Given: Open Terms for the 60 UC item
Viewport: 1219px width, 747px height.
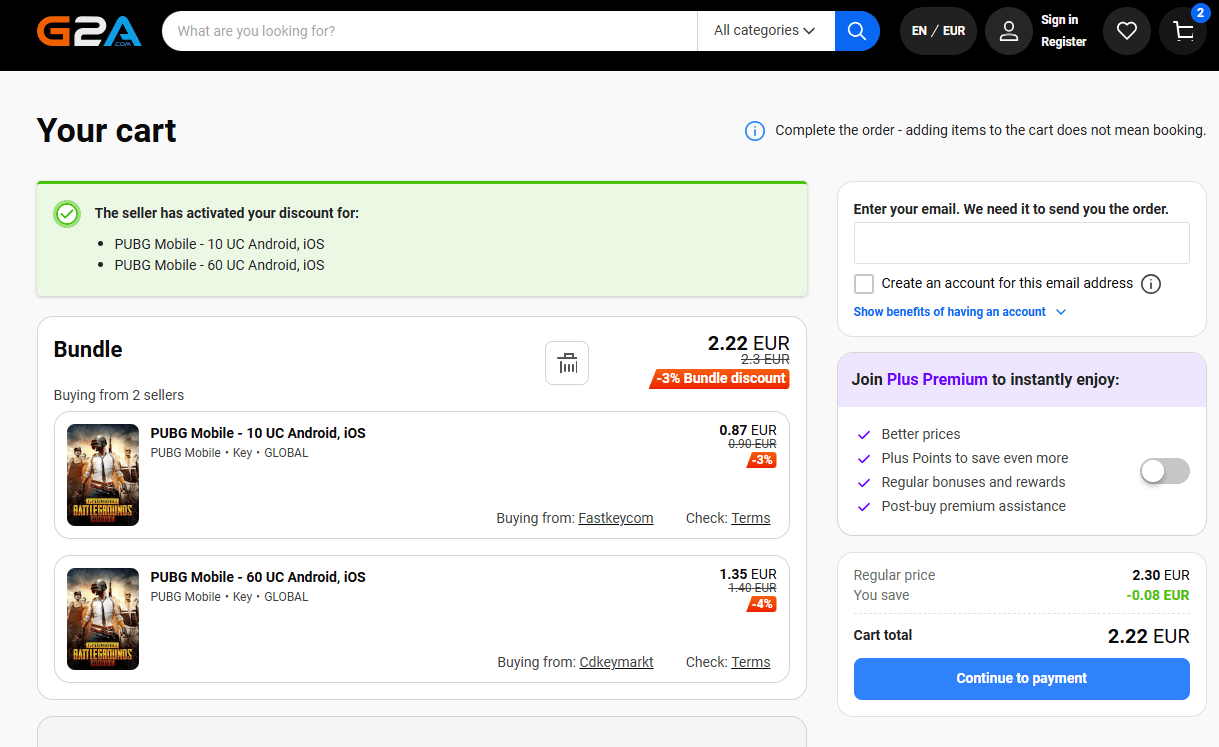Looking at the screenshot, I should click(751, 662).
